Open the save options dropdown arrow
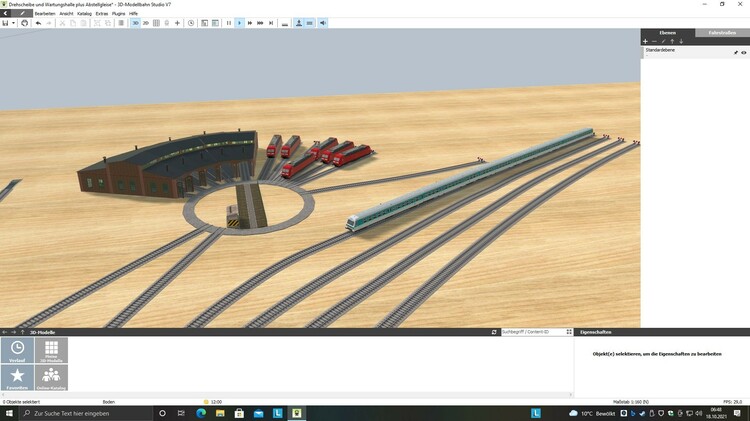 click(13, 23)
